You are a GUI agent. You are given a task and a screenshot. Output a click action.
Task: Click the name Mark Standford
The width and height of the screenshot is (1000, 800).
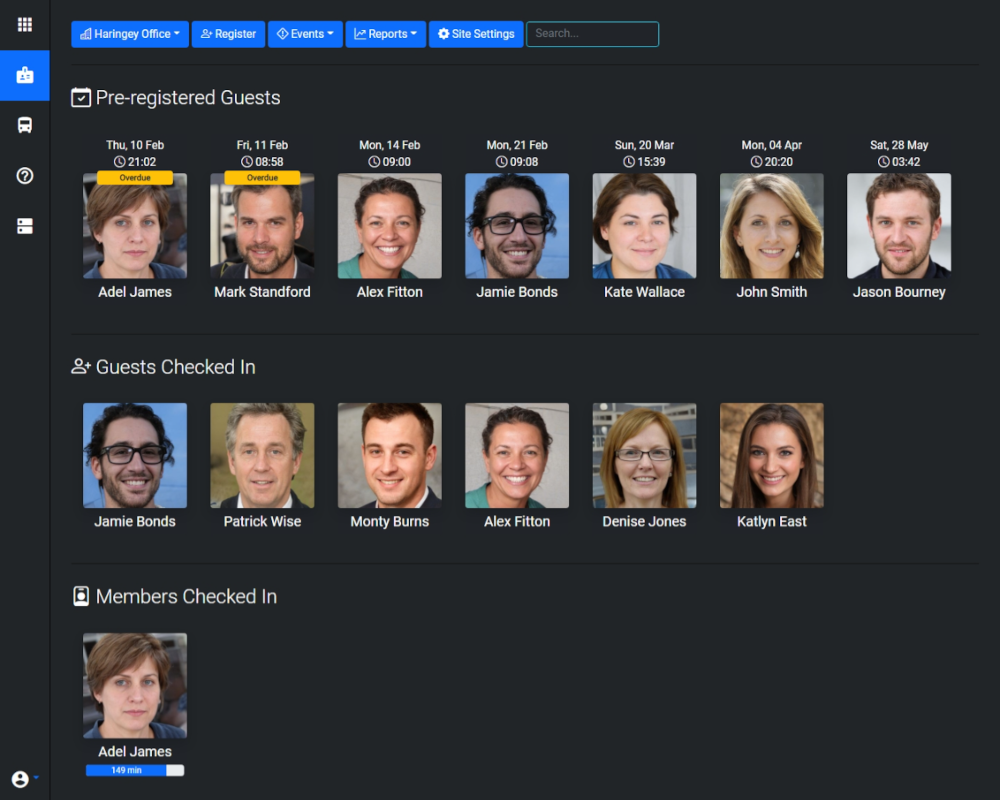click(x=262, y=292)
